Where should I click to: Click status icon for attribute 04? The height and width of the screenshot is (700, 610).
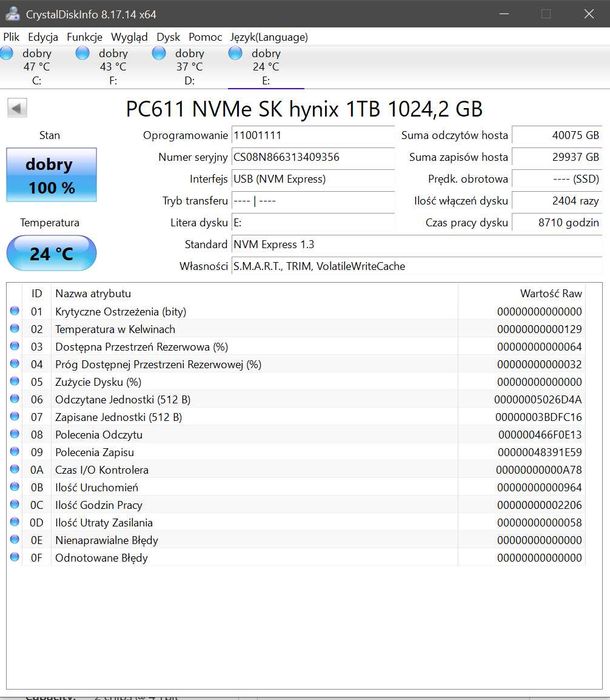tap(15, 363)
